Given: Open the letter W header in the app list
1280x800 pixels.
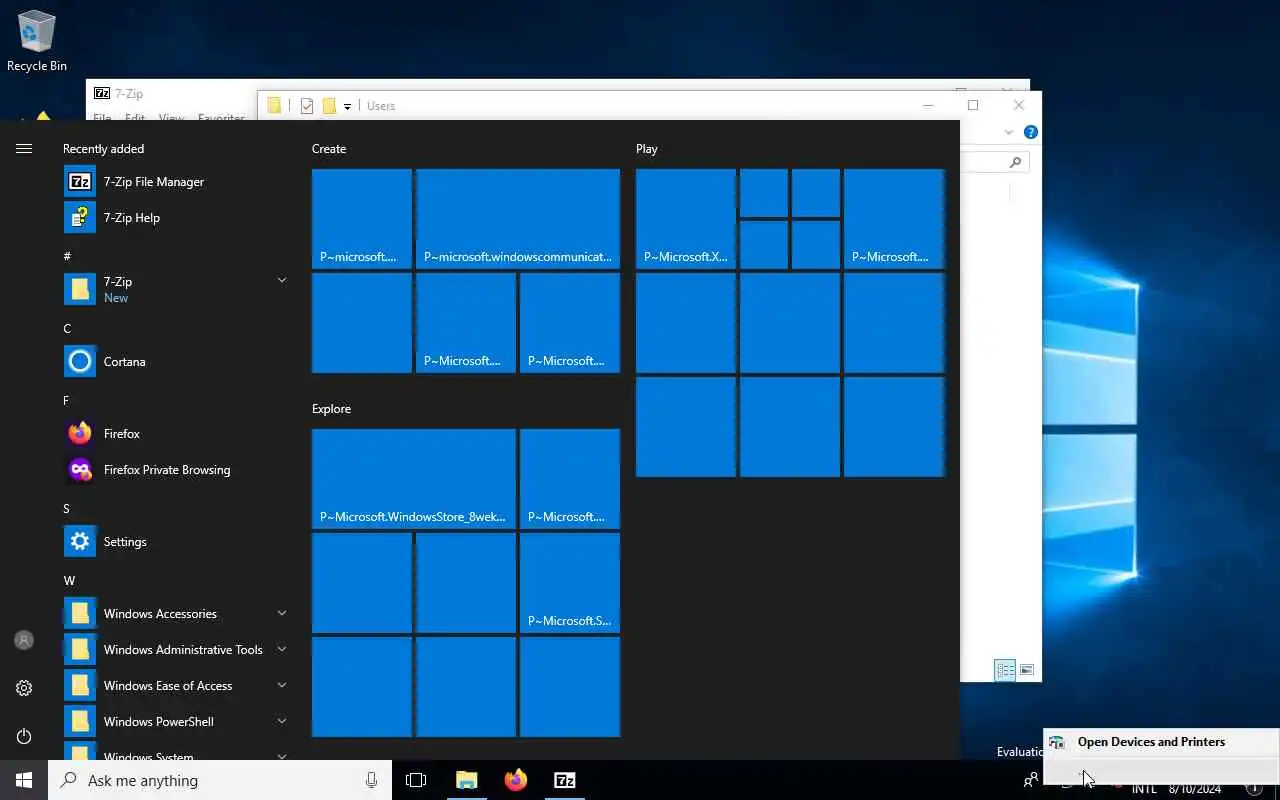Looking at the screenshot, I should click(x=69, y=581).
